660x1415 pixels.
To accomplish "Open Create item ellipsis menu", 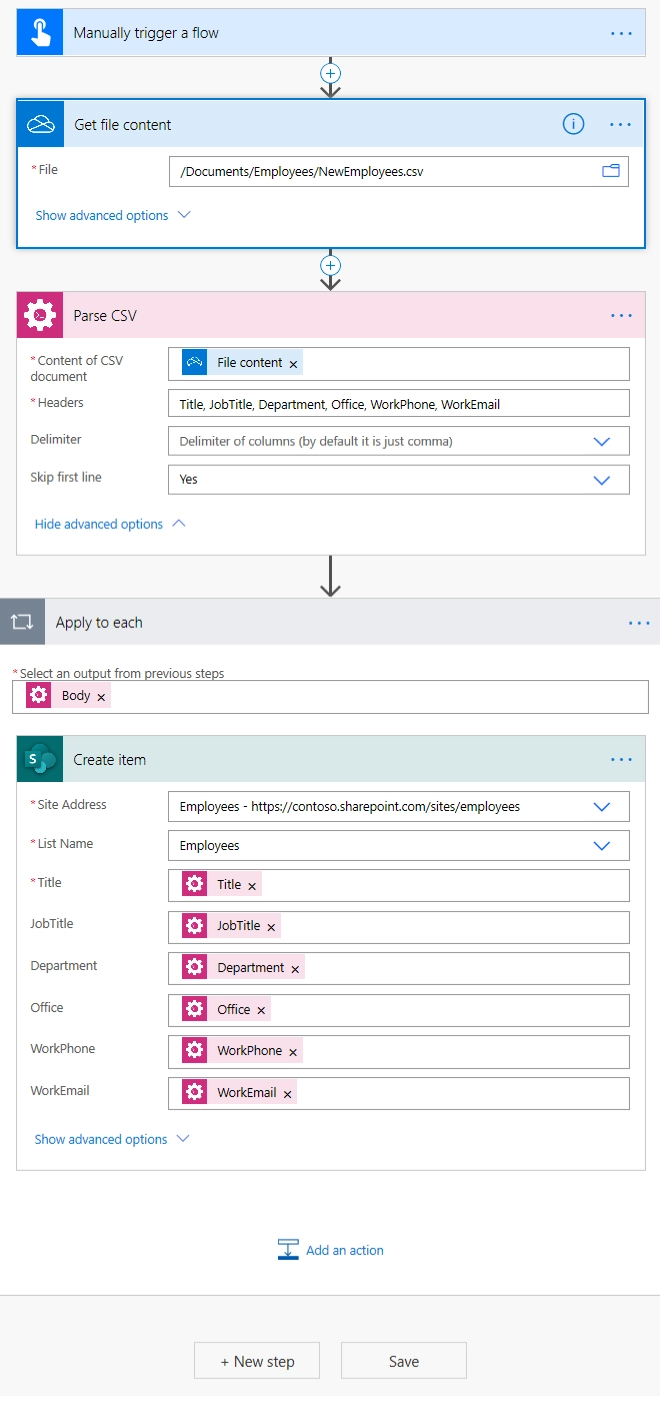I will click(x=621, y=759).
